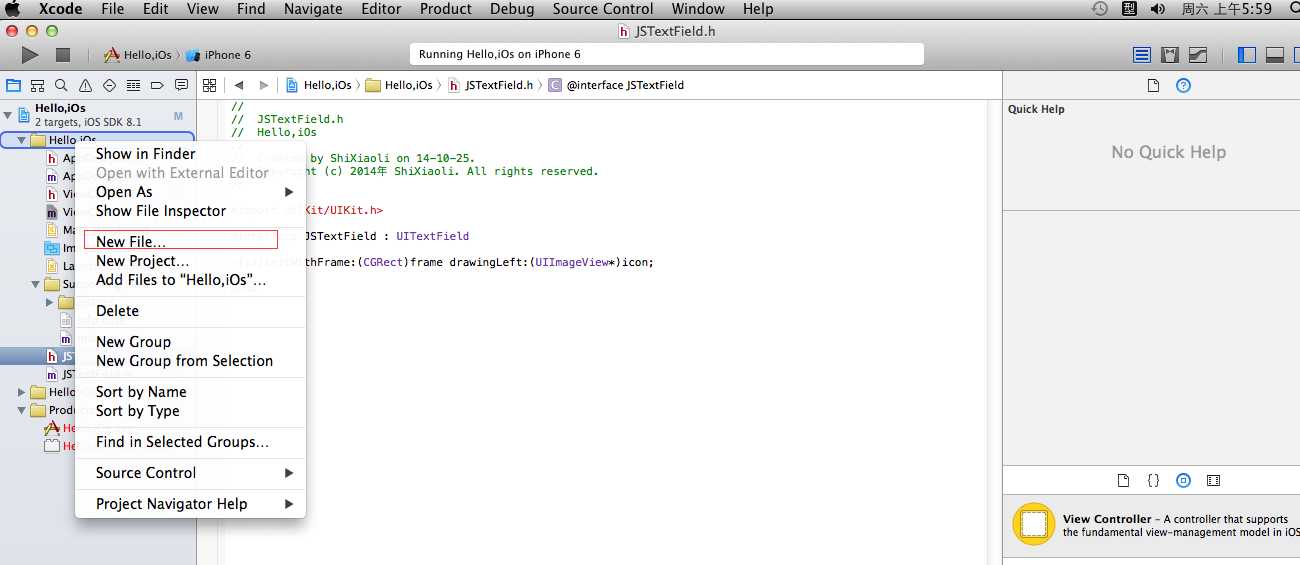Open the Test navigator diamond icon
The image size is (1300, 565).
[110, 85]
